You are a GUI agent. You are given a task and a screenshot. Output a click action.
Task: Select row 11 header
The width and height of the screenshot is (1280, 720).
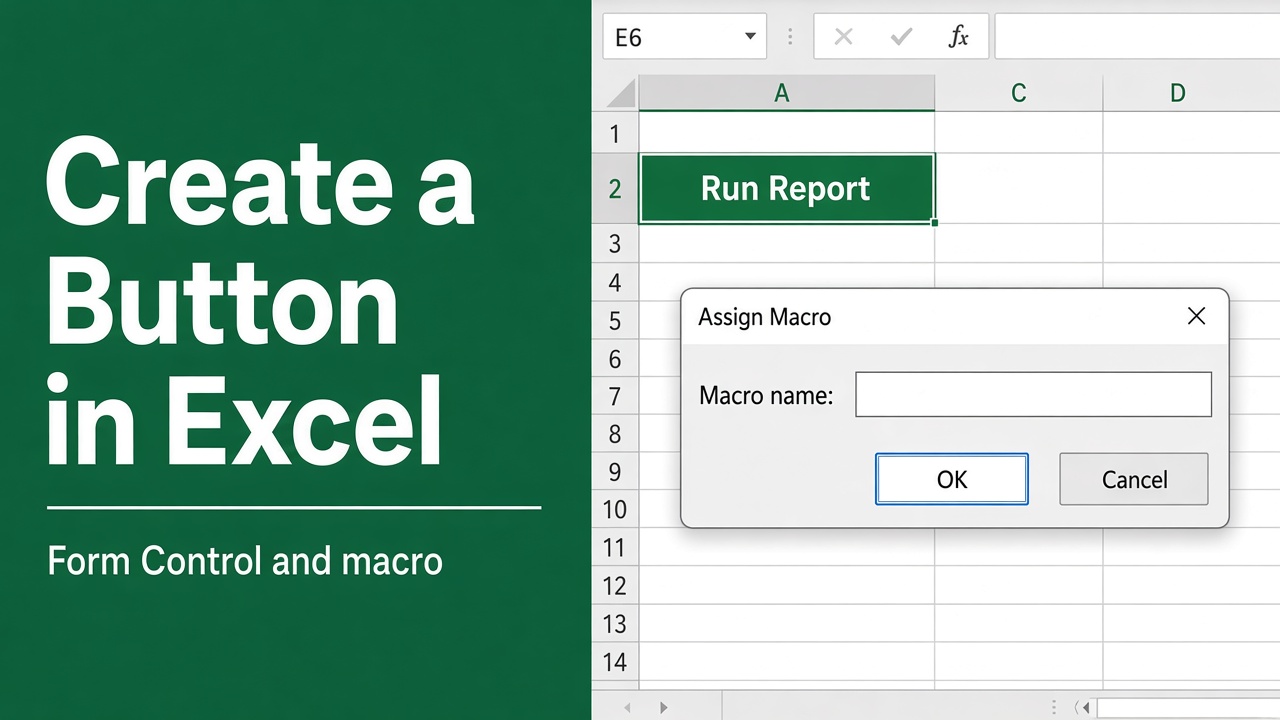click(x=615, y=547)
